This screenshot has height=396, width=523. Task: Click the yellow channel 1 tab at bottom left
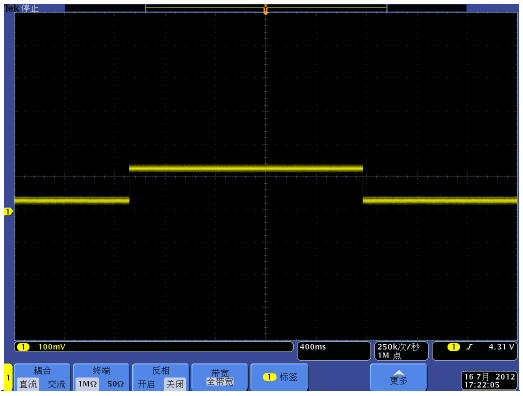8,377
